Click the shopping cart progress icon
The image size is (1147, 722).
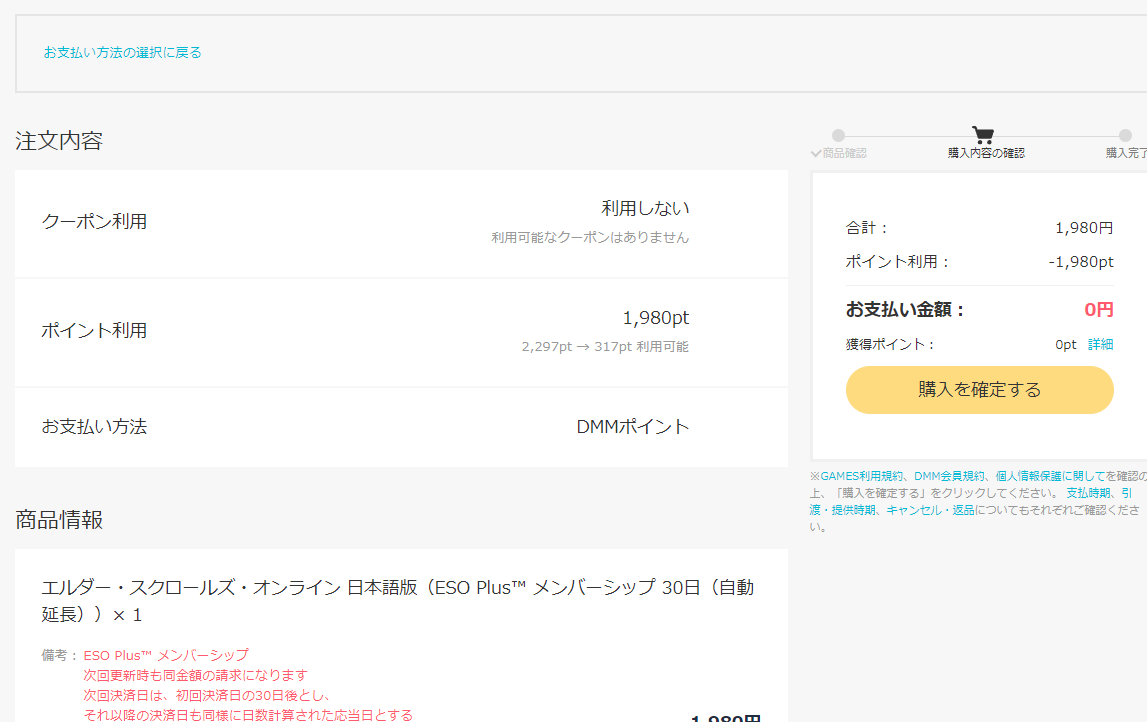coord(982,135)
